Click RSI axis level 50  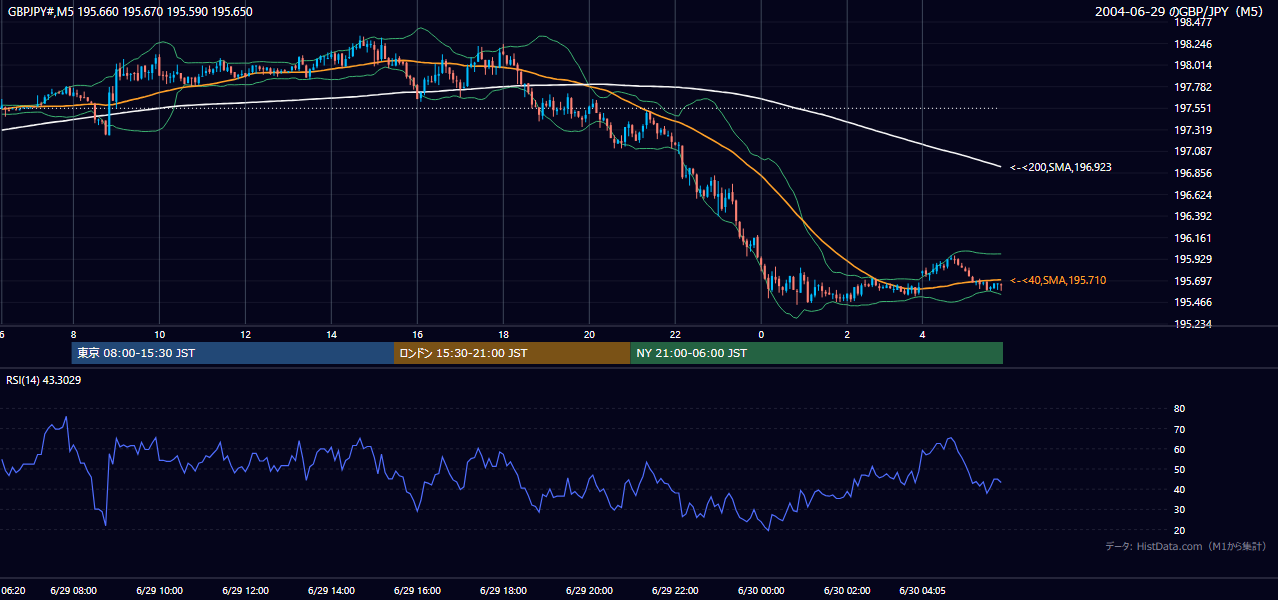pyautogui.click(x=1179, y=469)
